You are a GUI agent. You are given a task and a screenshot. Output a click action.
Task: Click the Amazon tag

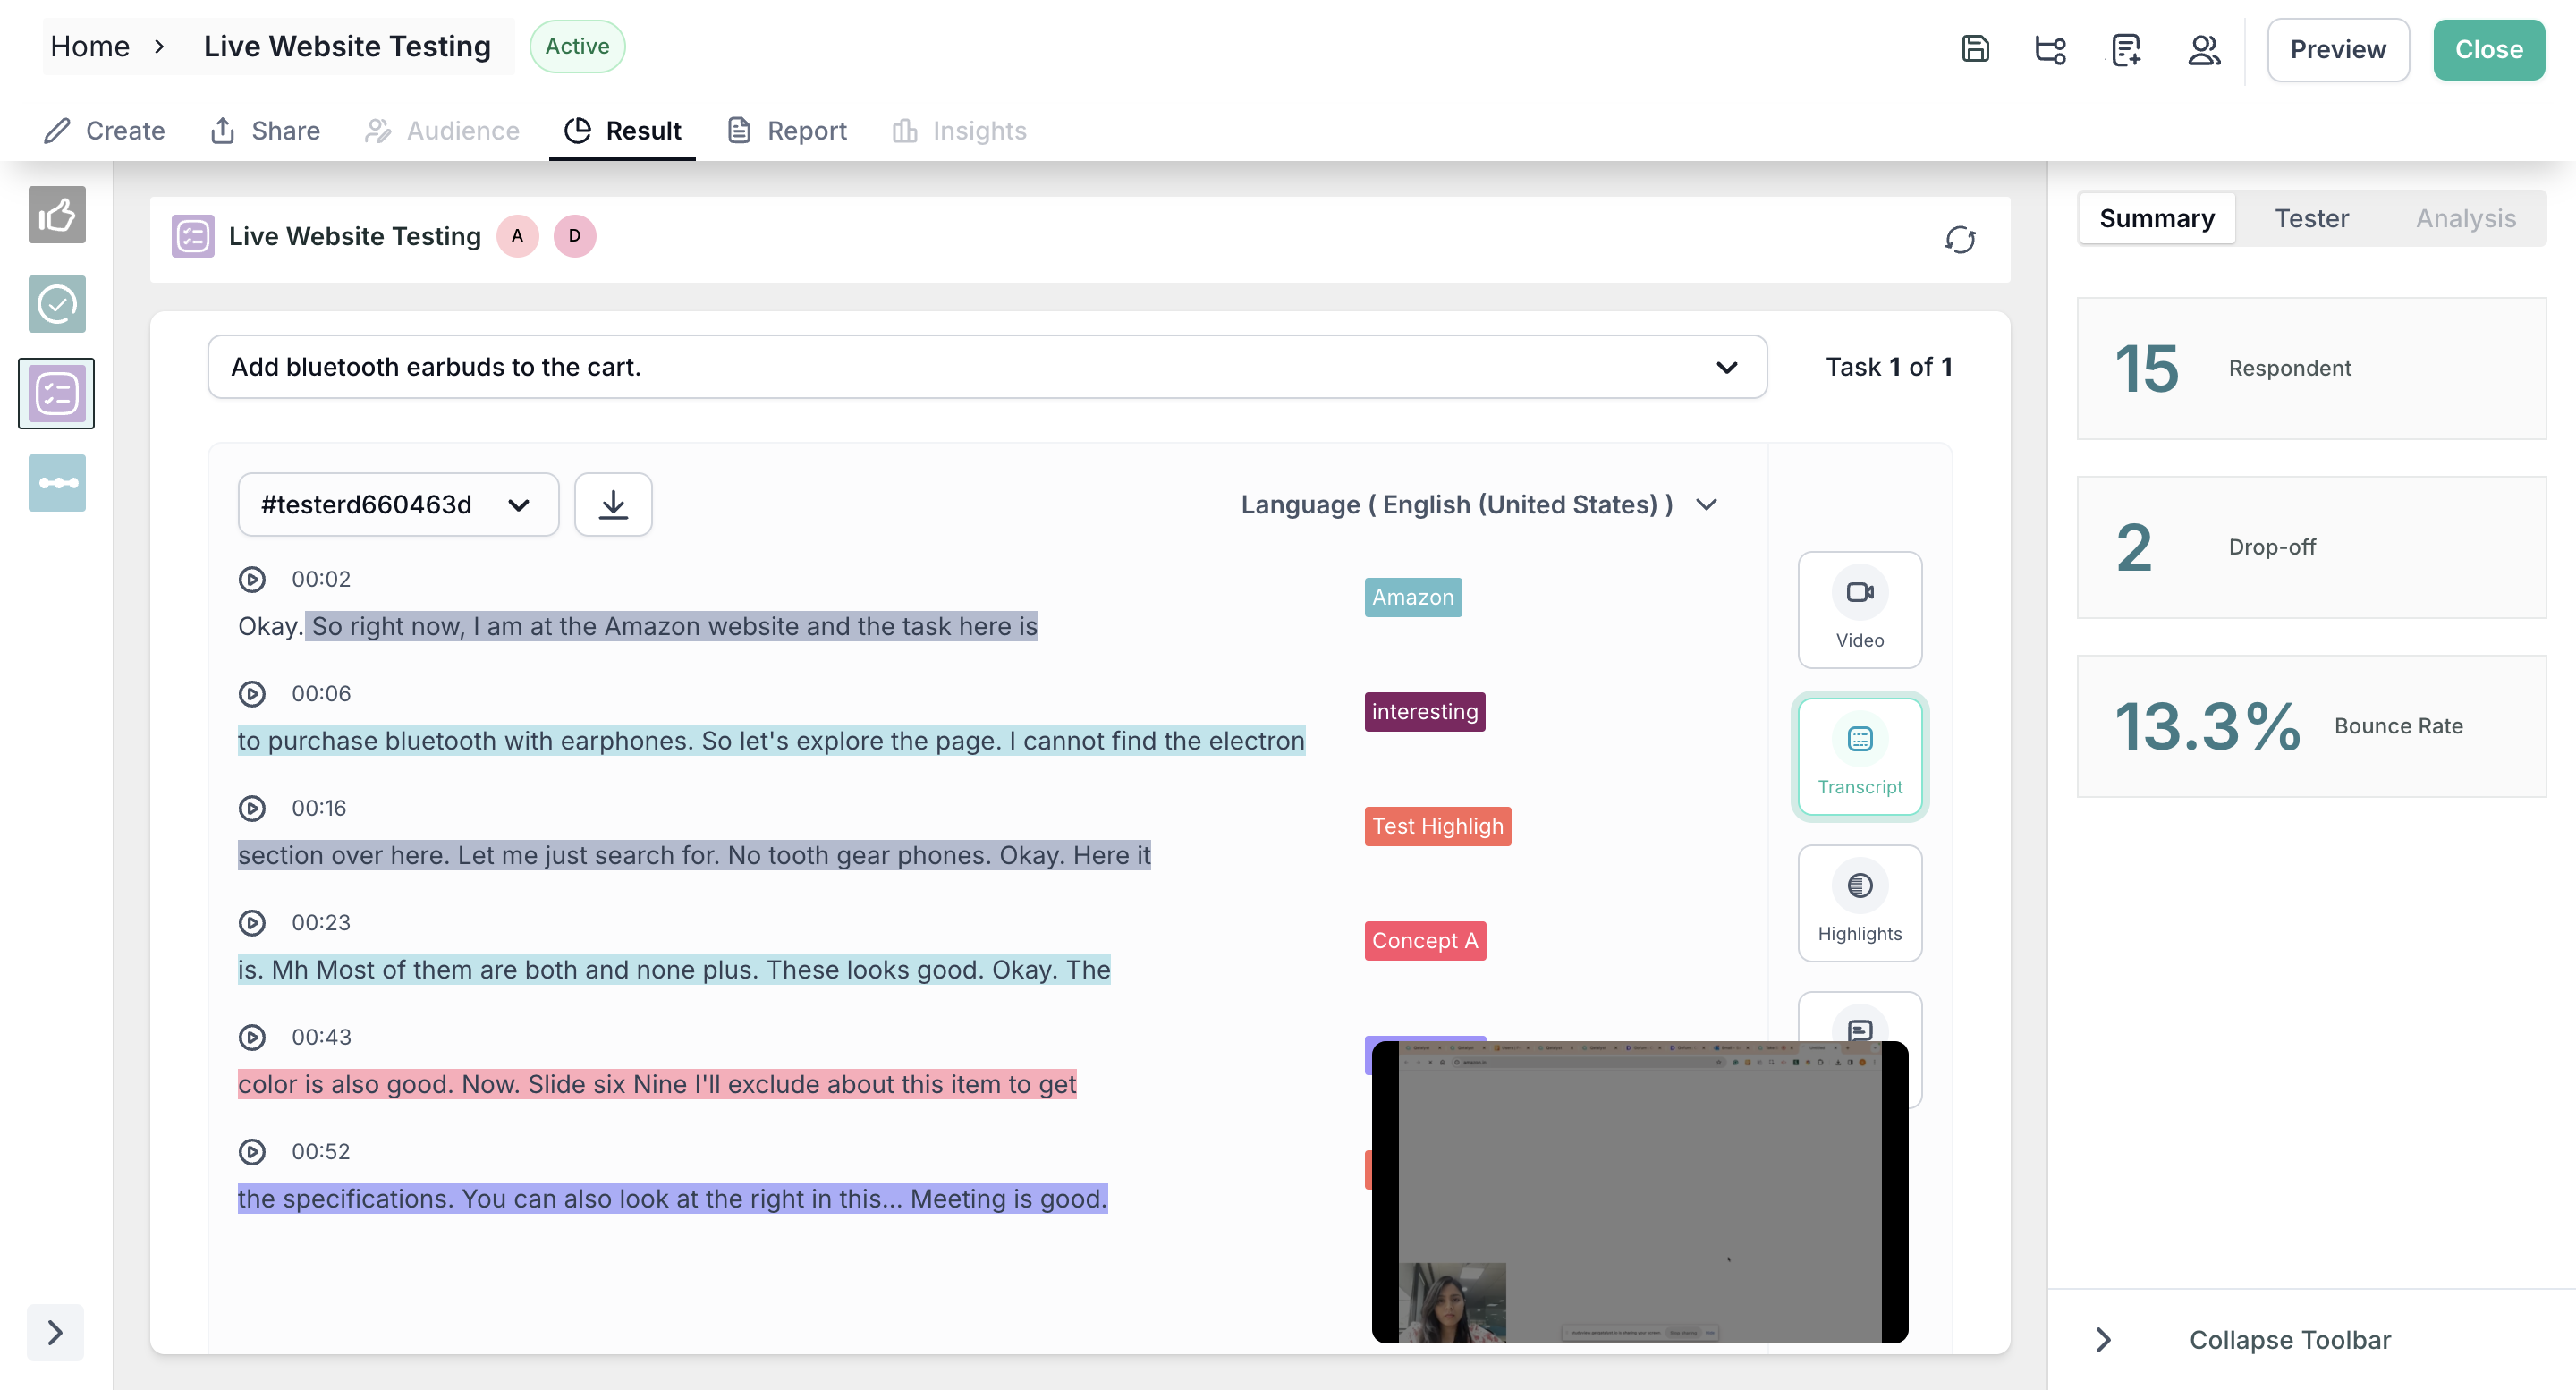(1413, 597)
